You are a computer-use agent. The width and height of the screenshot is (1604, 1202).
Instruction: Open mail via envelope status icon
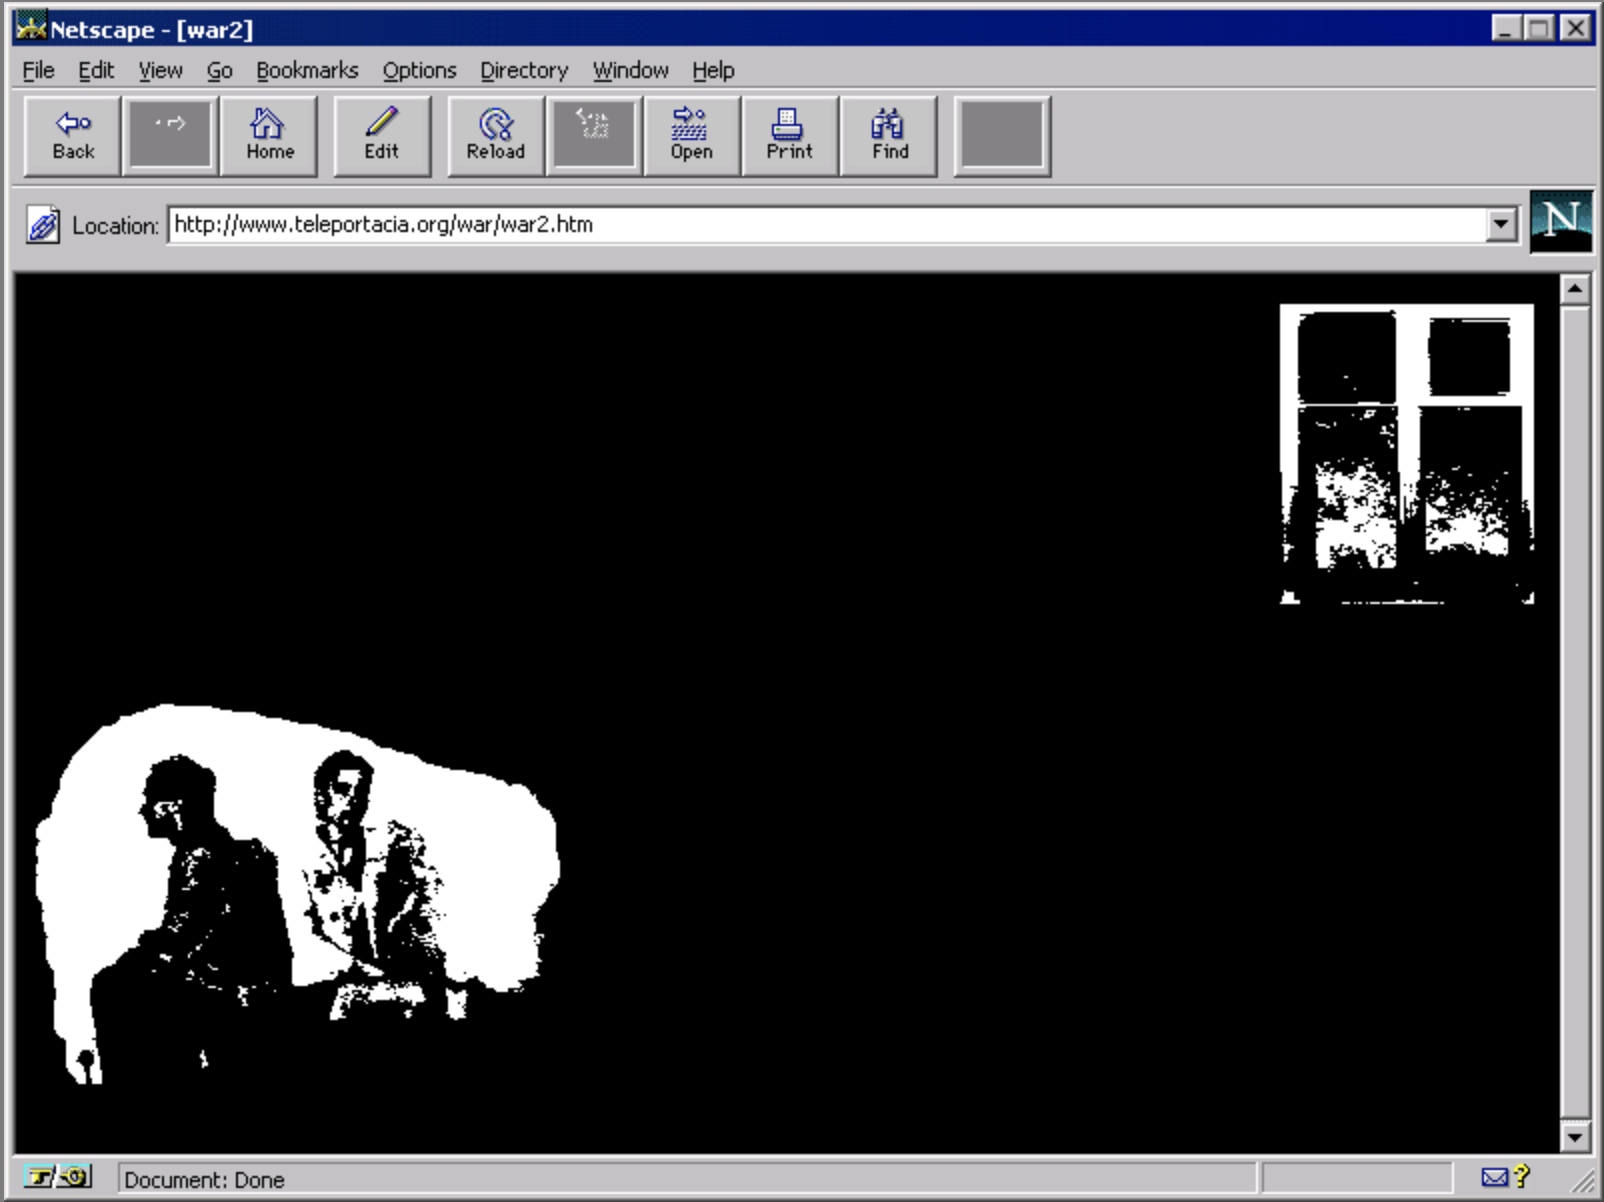point(1494,1177)
